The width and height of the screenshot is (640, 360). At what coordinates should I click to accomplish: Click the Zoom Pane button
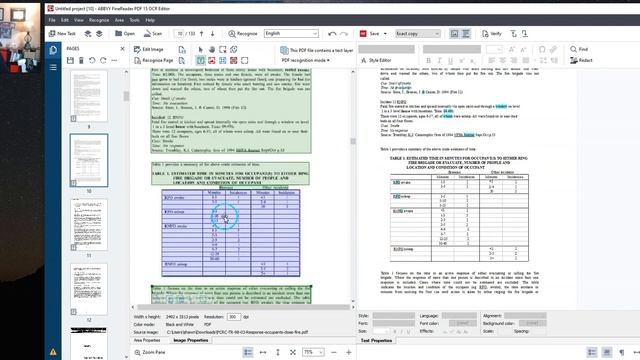tap(150, 352)
